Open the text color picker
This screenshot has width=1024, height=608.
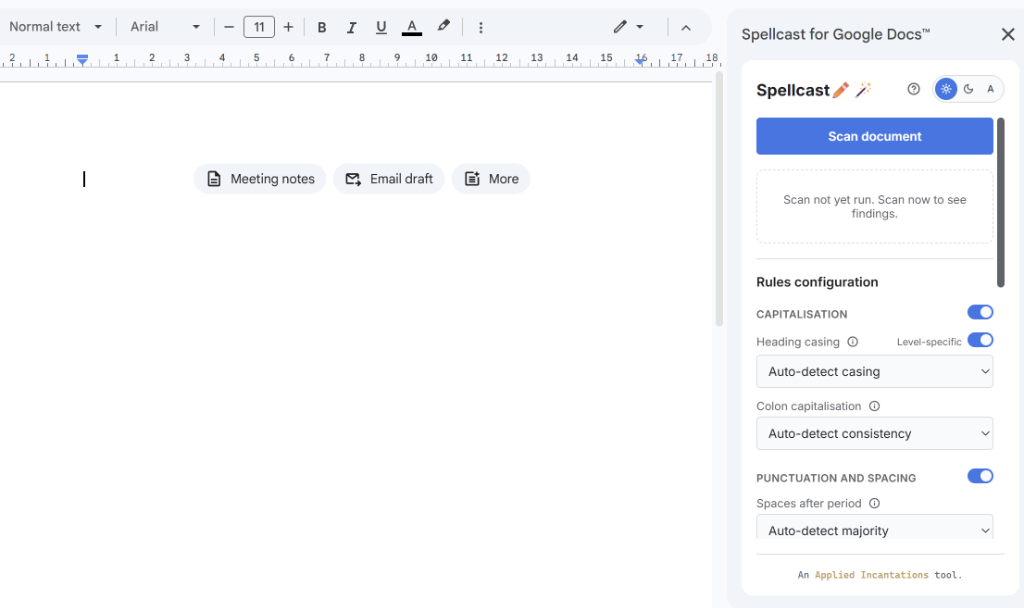[x=411, y=27]
